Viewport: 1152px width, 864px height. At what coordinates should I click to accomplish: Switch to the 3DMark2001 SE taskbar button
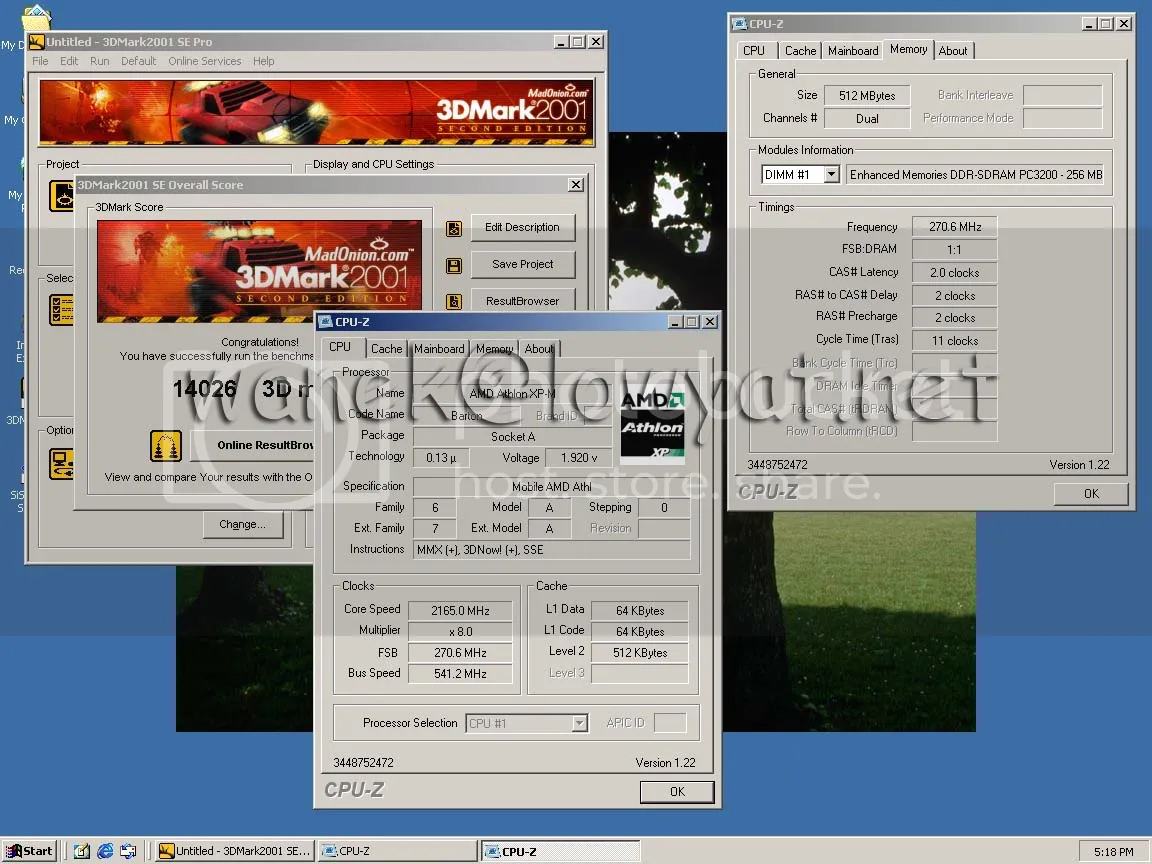(235, 851)
